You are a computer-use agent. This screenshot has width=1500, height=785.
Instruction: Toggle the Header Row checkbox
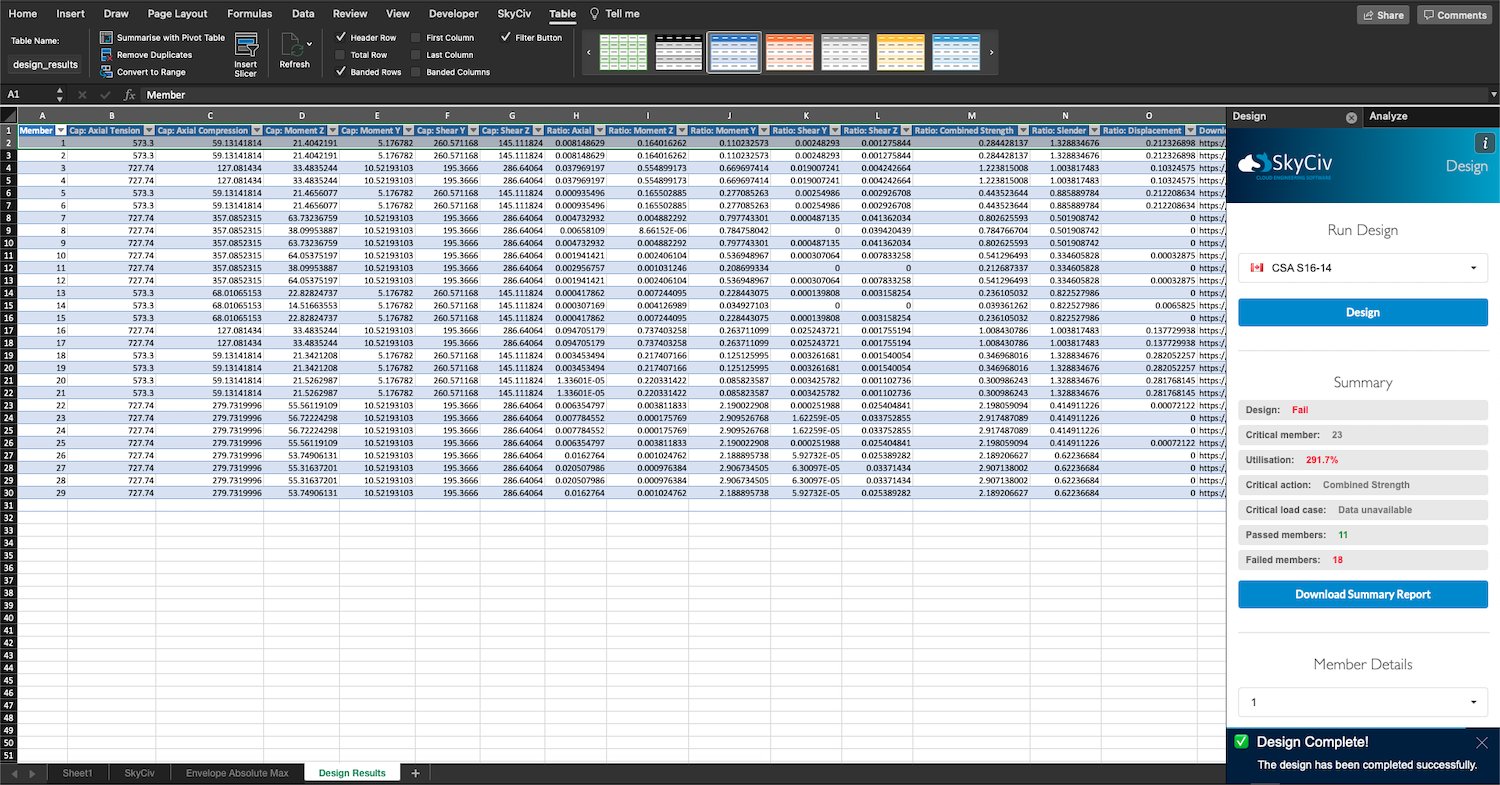coord(341,37)
